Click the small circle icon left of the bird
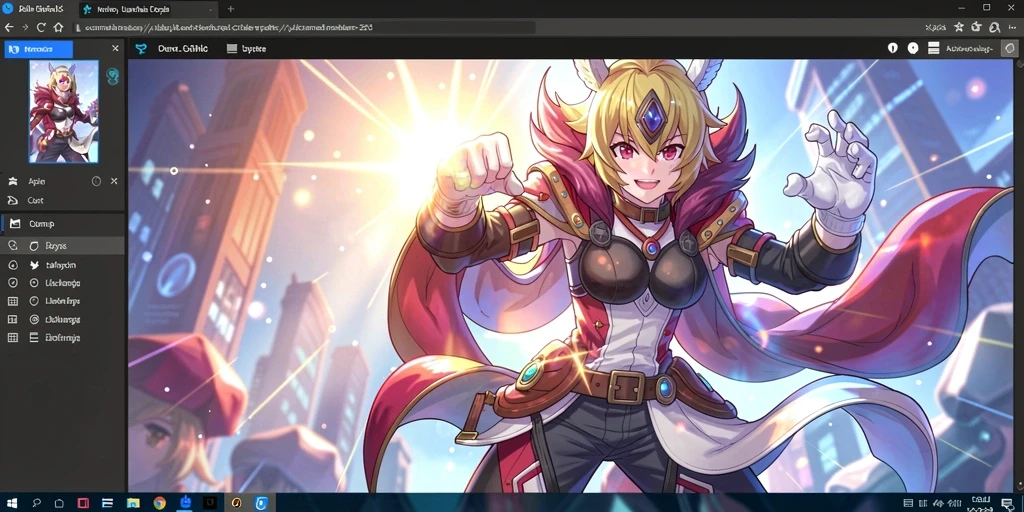1024x512 pixels. click(x=12, y=264)
